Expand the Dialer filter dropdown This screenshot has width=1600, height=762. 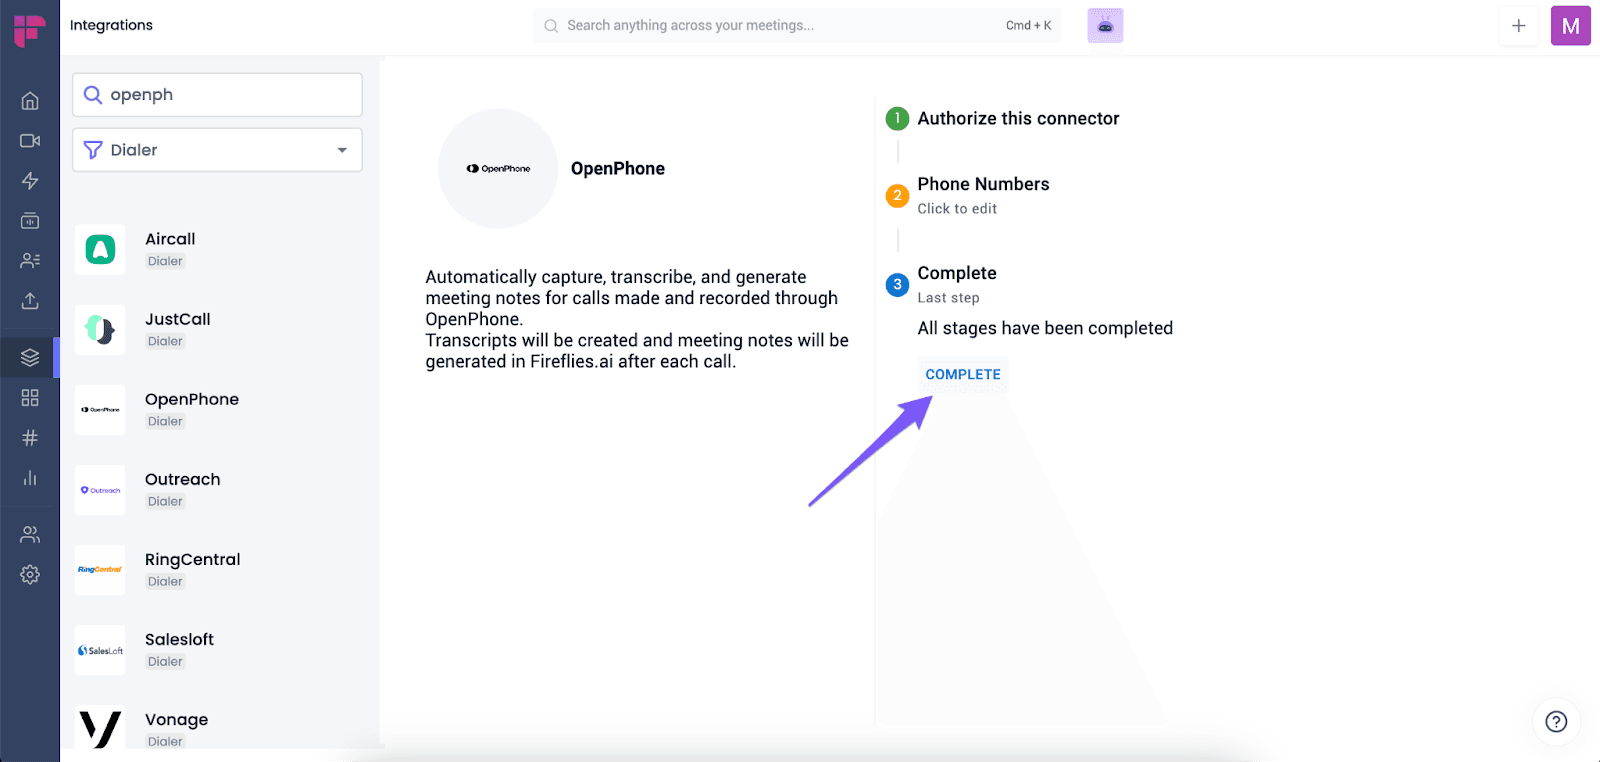click(x=217, y=150)
